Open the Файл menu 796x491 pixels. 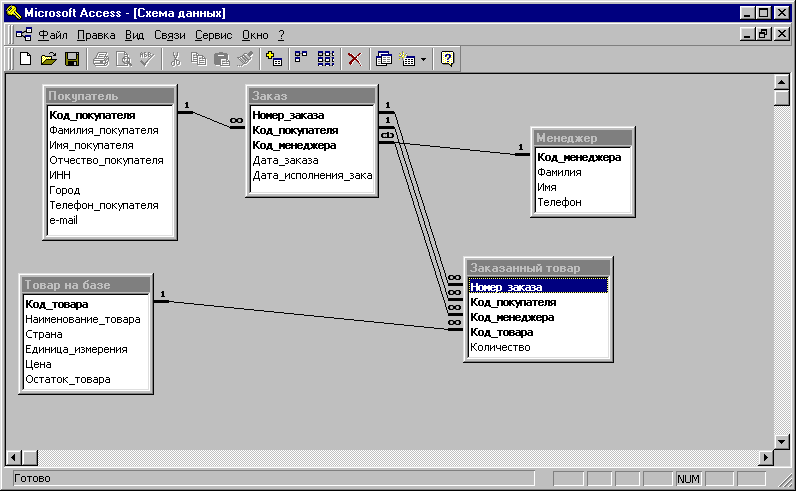click(53, 35)
